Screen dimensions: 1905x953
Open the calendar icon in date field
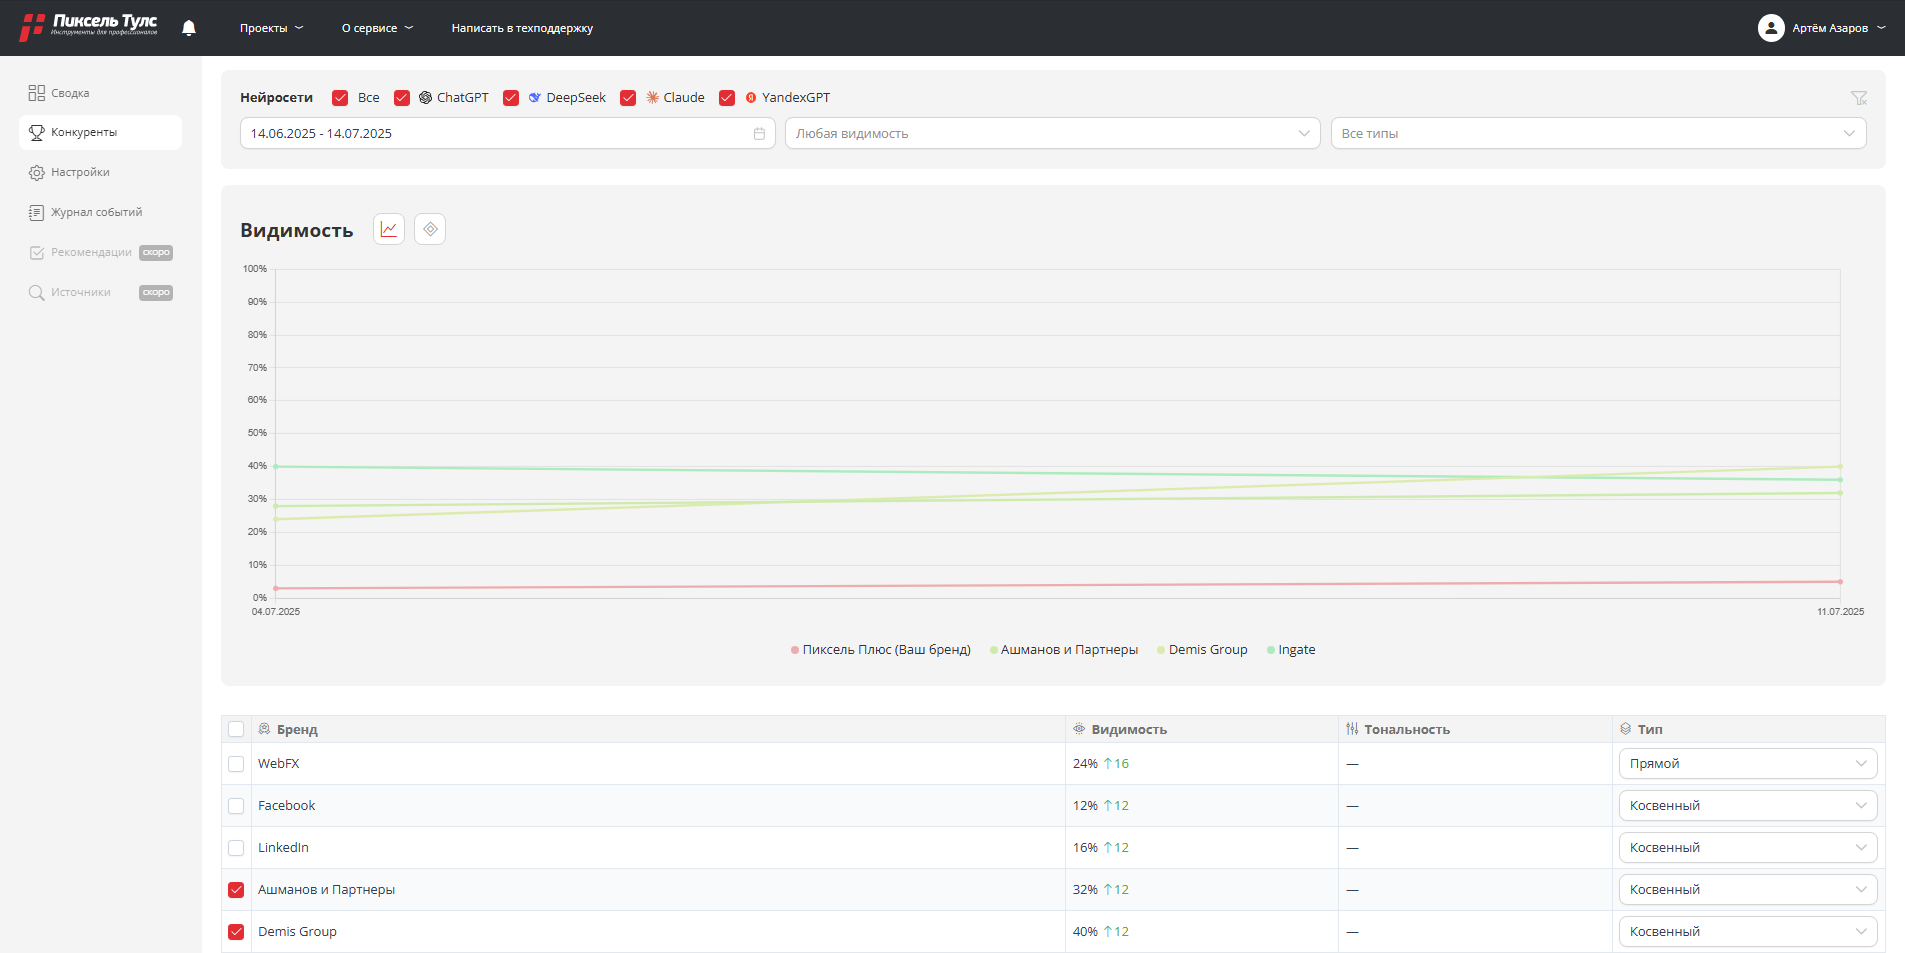pyautogui.click(x=759, y=134)
